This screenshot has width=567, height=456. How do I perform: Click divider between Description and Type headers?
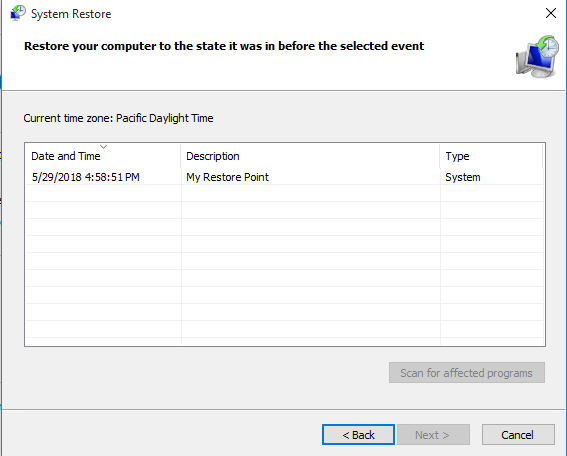coord(440,156)
